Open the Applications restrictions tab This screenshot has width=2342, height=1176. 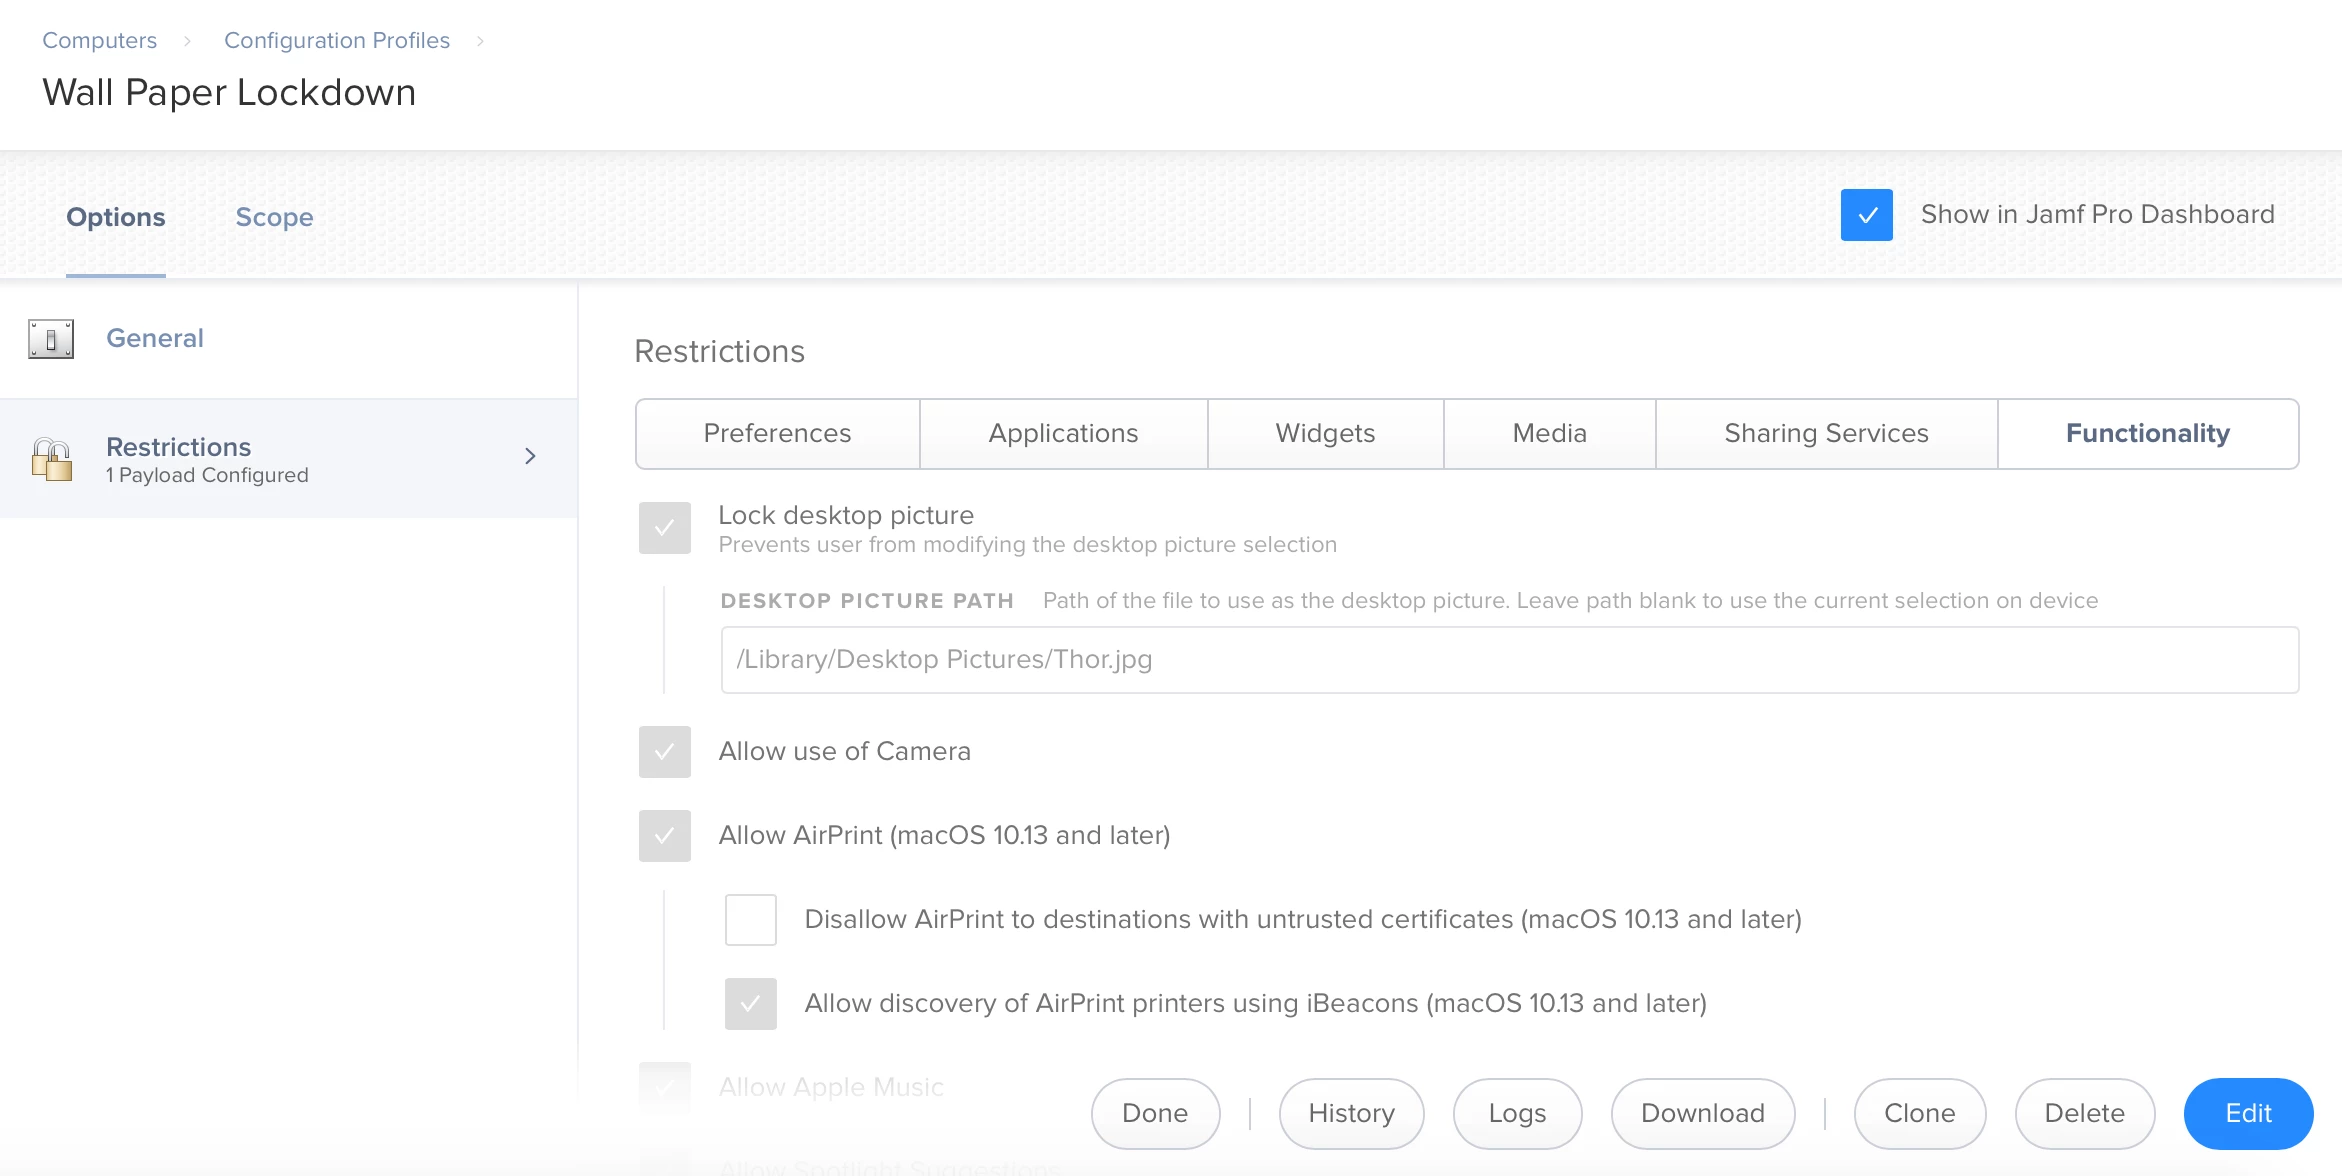click(1064, 434)
